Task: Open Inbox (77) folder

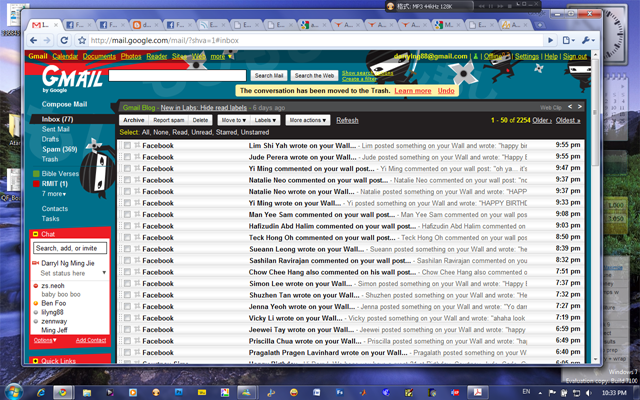Action: click(x=57, y=119)
